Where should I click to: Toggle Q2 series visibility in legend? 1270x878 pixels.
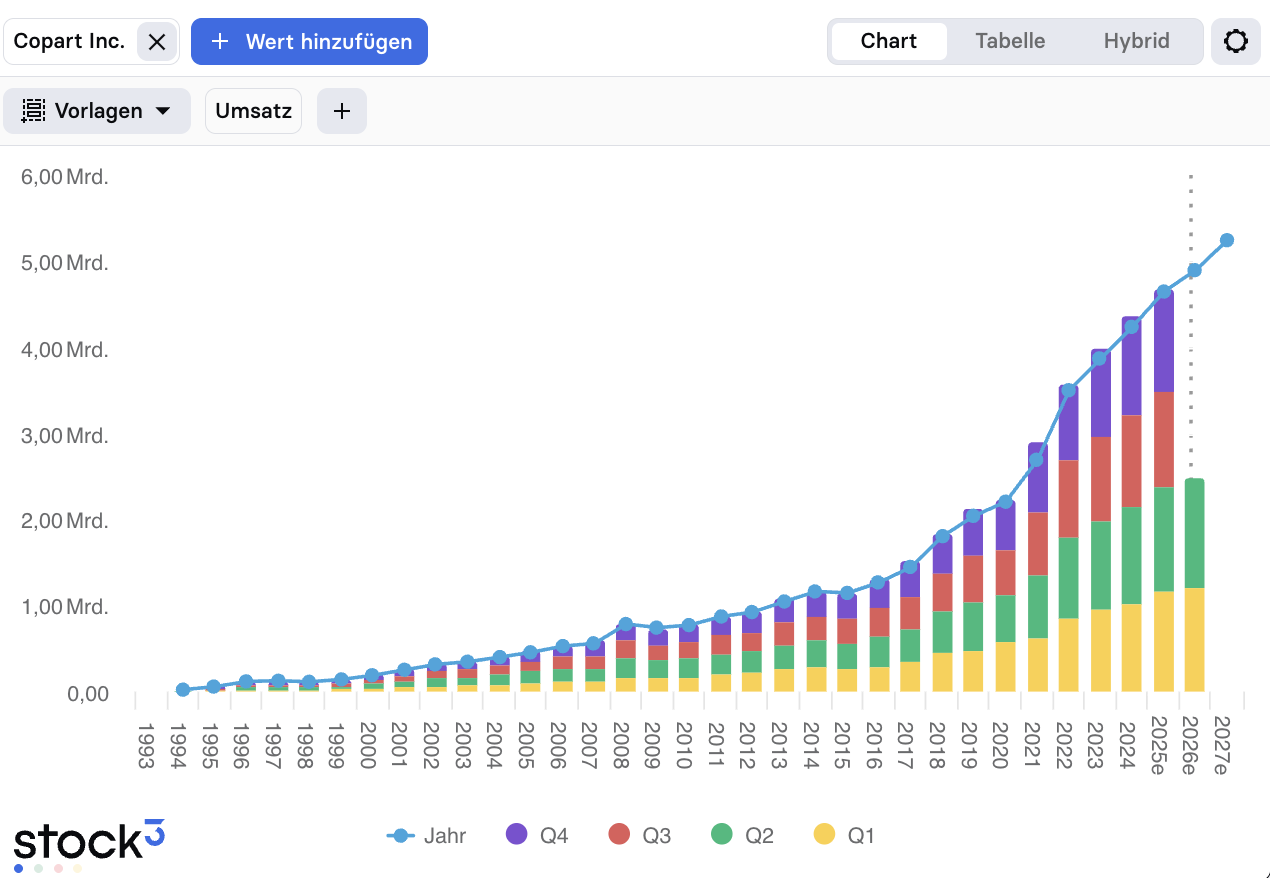pos(743,835)
